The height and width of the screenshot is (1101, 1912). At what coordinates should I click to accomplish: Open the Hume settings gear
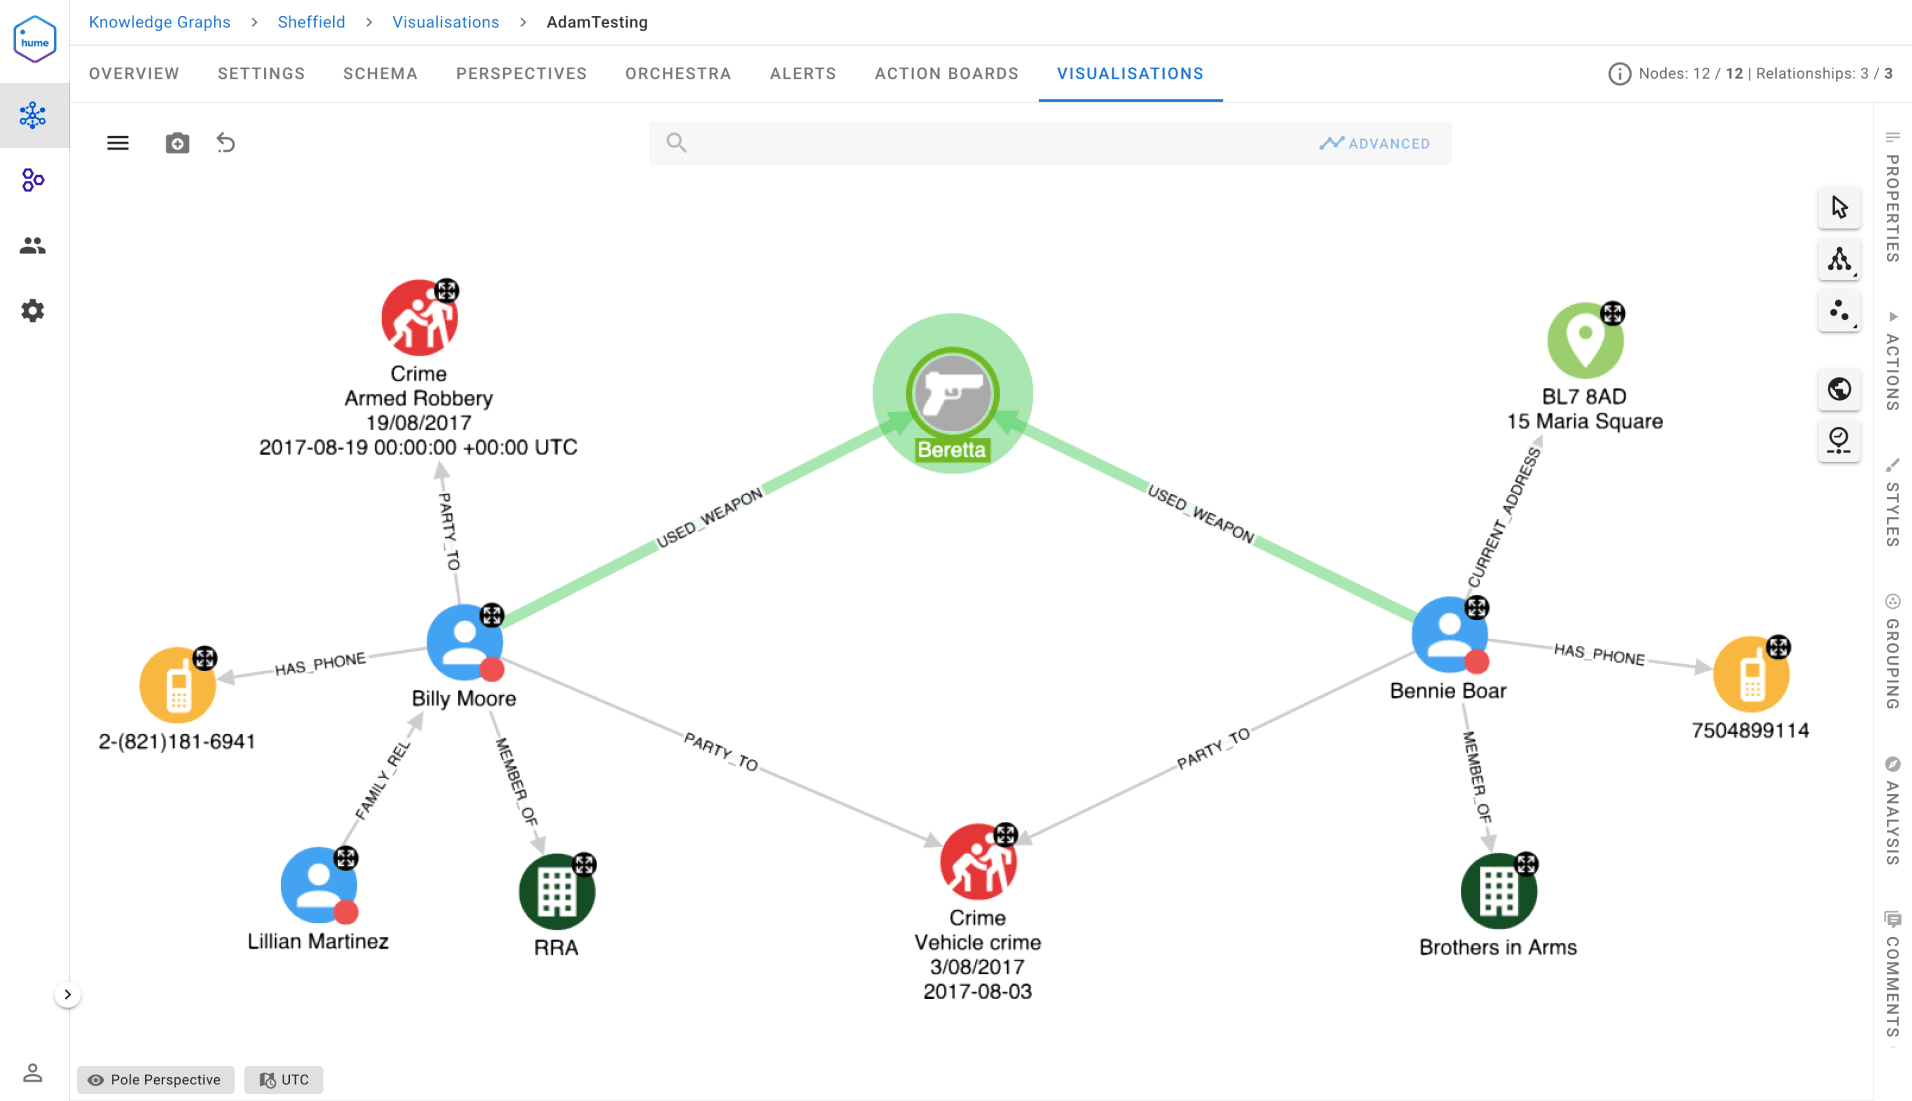pyautogui.click(x=33, y=311)
